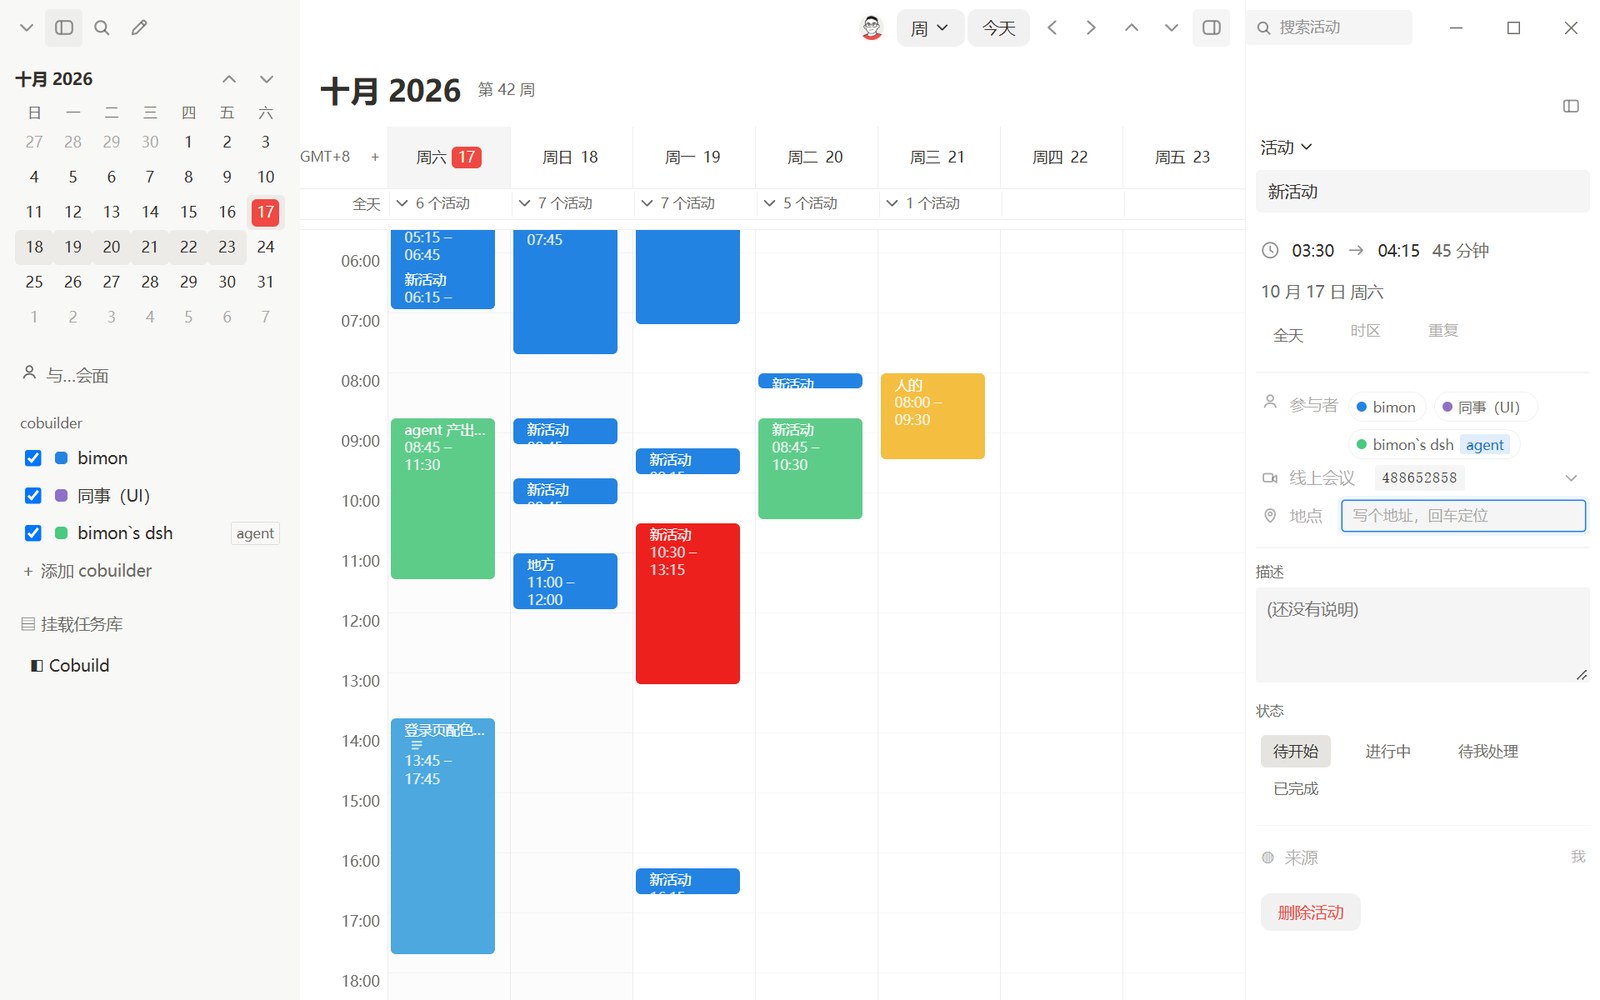The height and width of the screenshot is (1000, 1600).
Task: Uncheck the bimon`s dsh calendar checkbox
Action: point(33,533)
